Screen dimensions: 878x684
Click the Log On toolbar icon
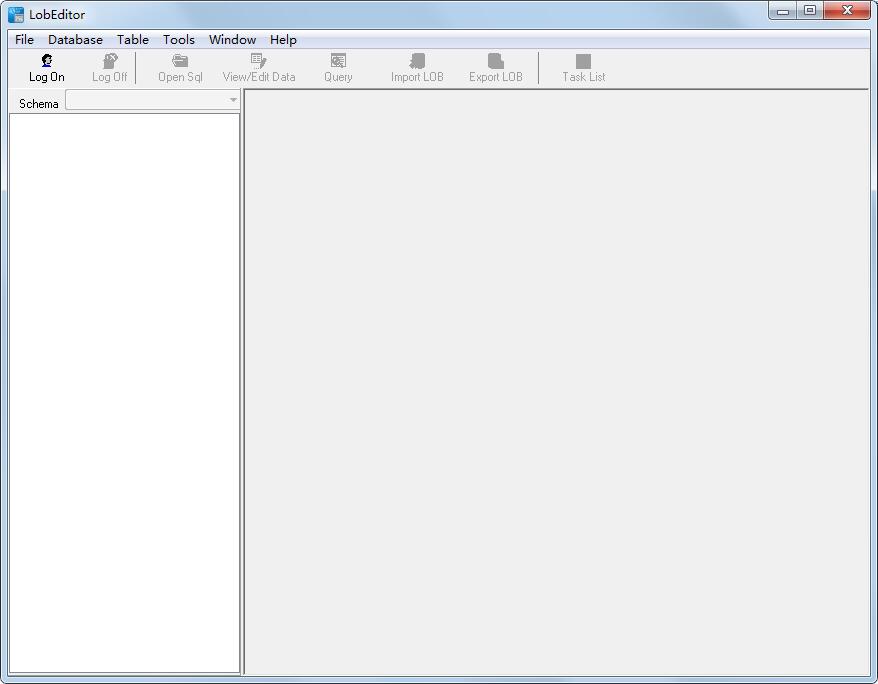(45, 60)
